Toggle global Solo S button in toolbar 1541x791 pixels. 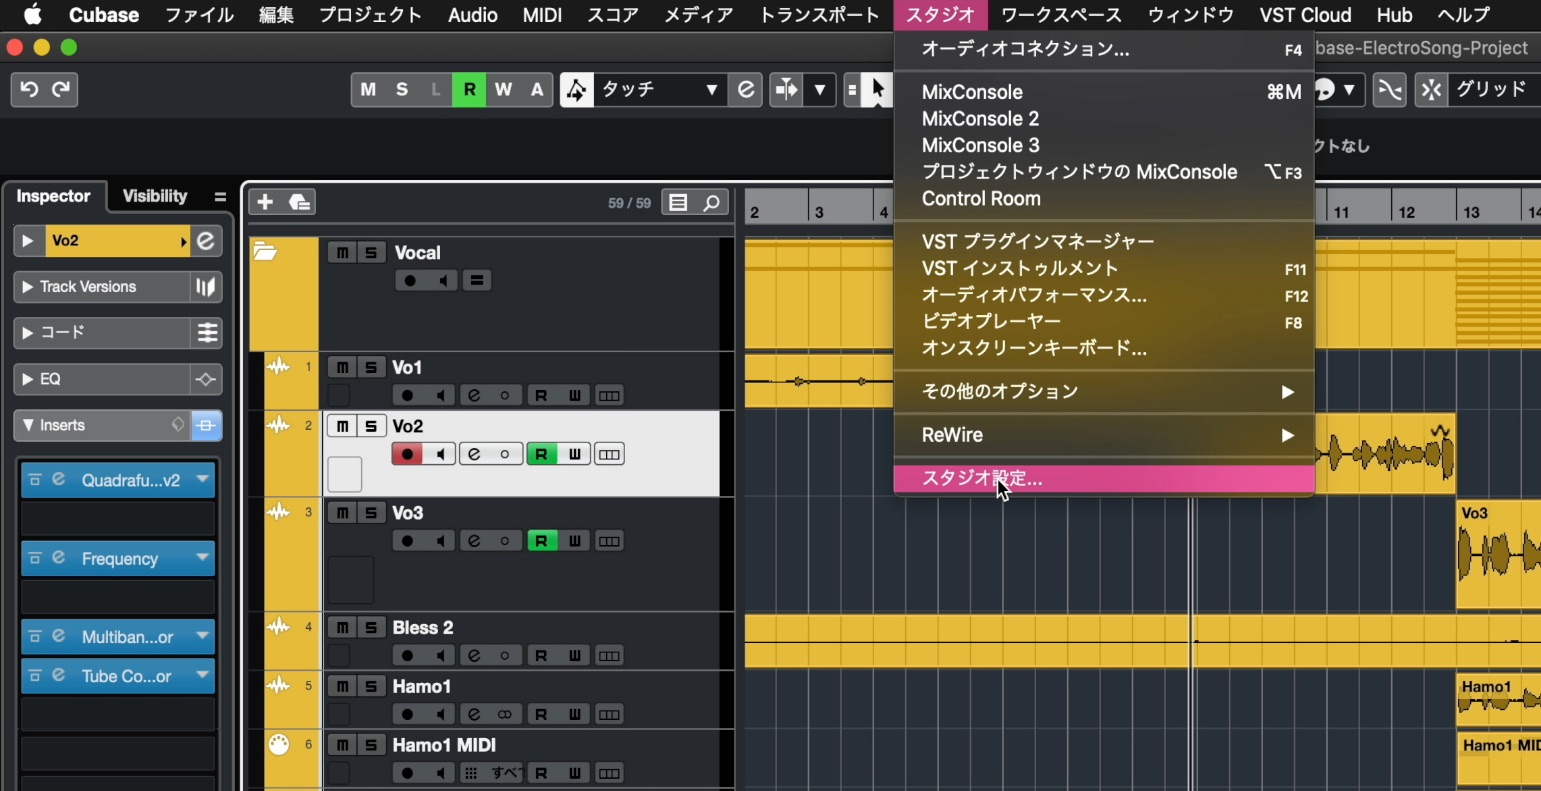coord(402,90)
